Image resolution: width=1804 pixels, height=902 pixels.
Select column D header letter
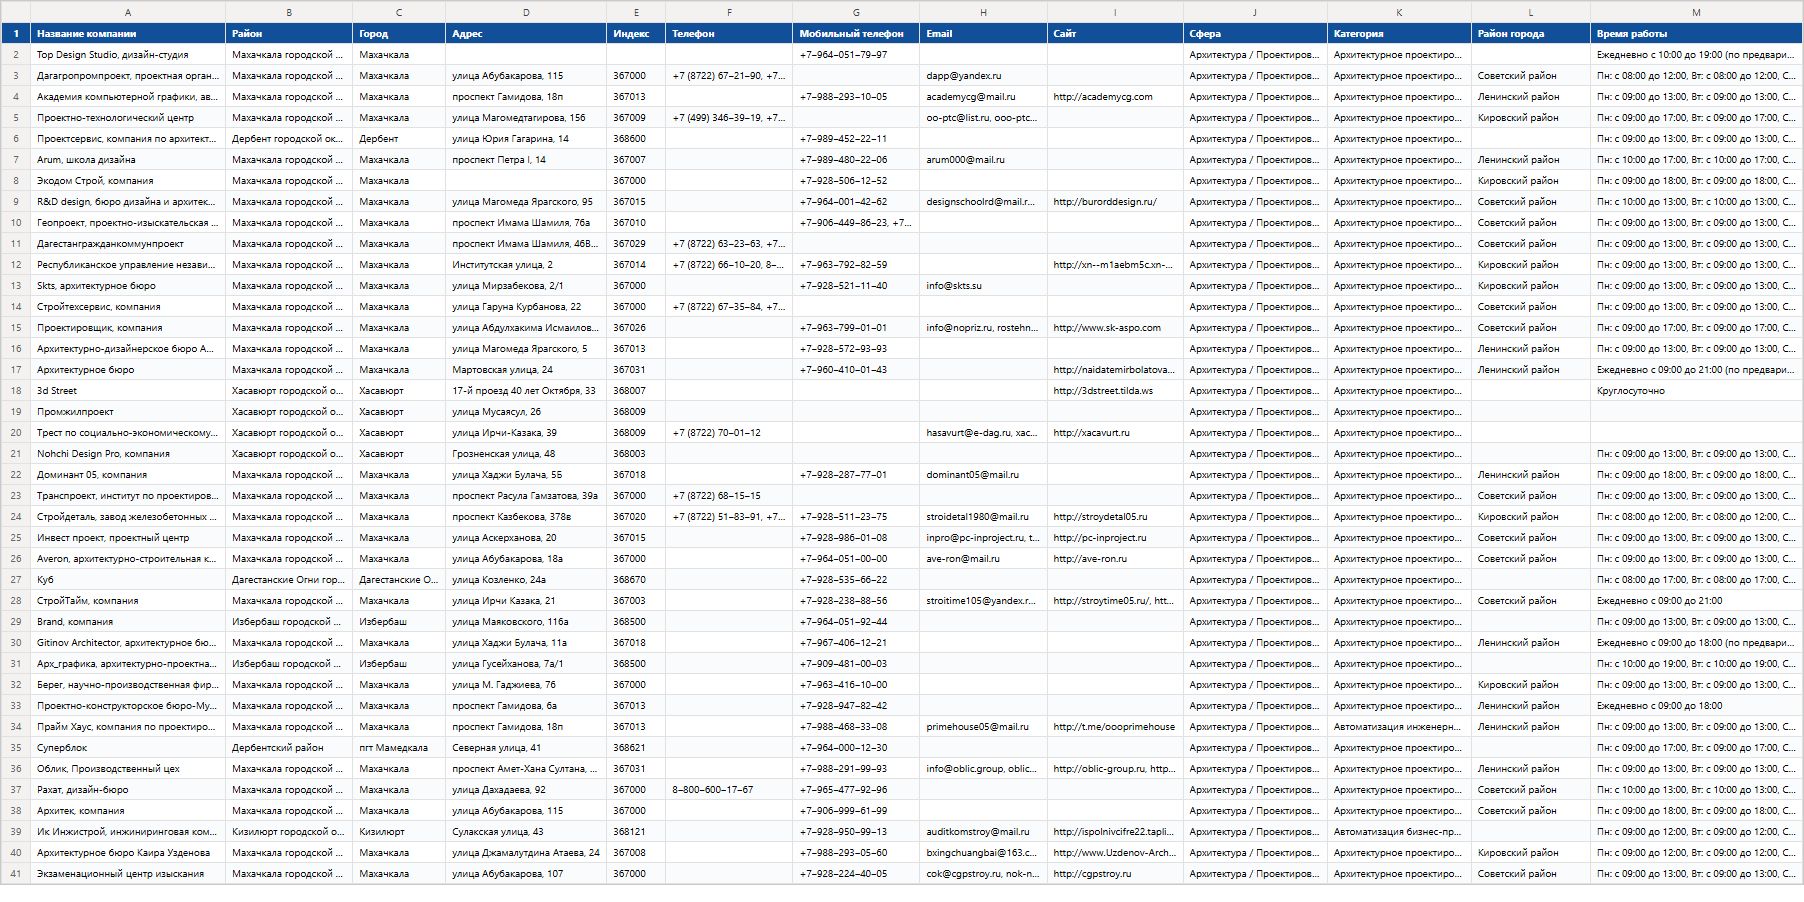coord(526,12)
